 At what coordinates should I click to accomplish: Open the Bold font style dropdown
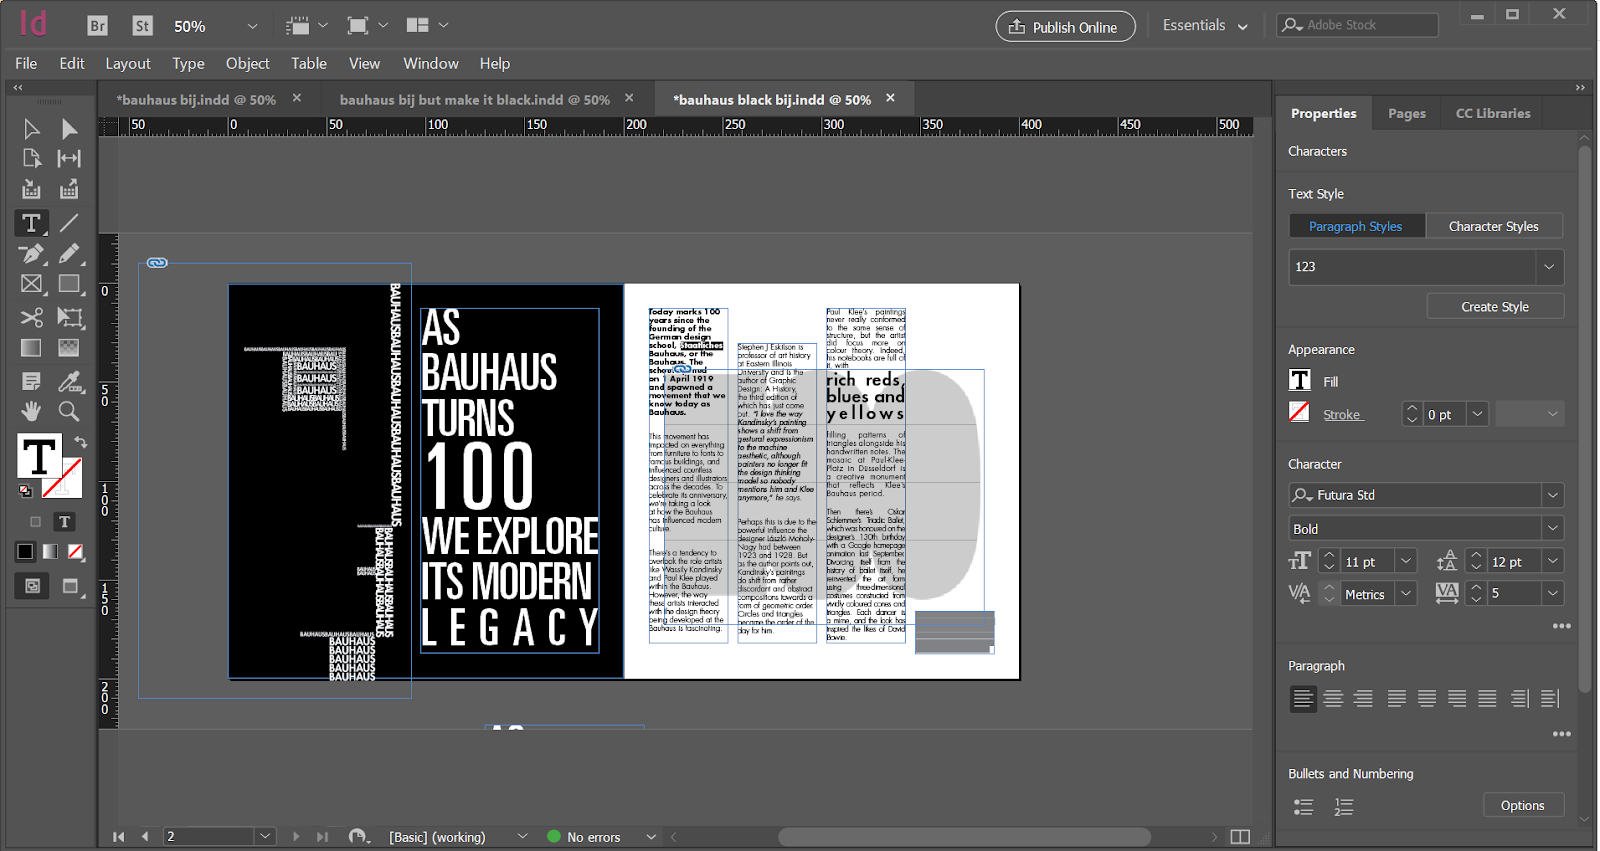click(1552, 529)
